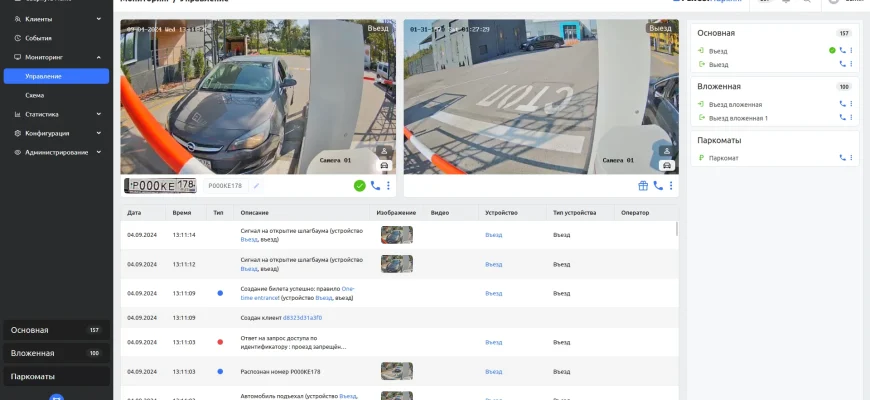Screen dimensions: 870x400
Task: Click phone icon under right camera view
Action: pyautogui.click(x=657, y=186)
